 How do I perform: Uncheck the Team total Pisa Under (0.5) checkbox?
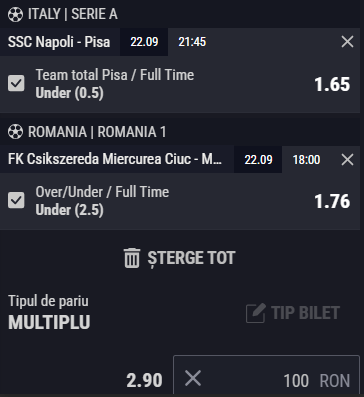coord(16,83)
